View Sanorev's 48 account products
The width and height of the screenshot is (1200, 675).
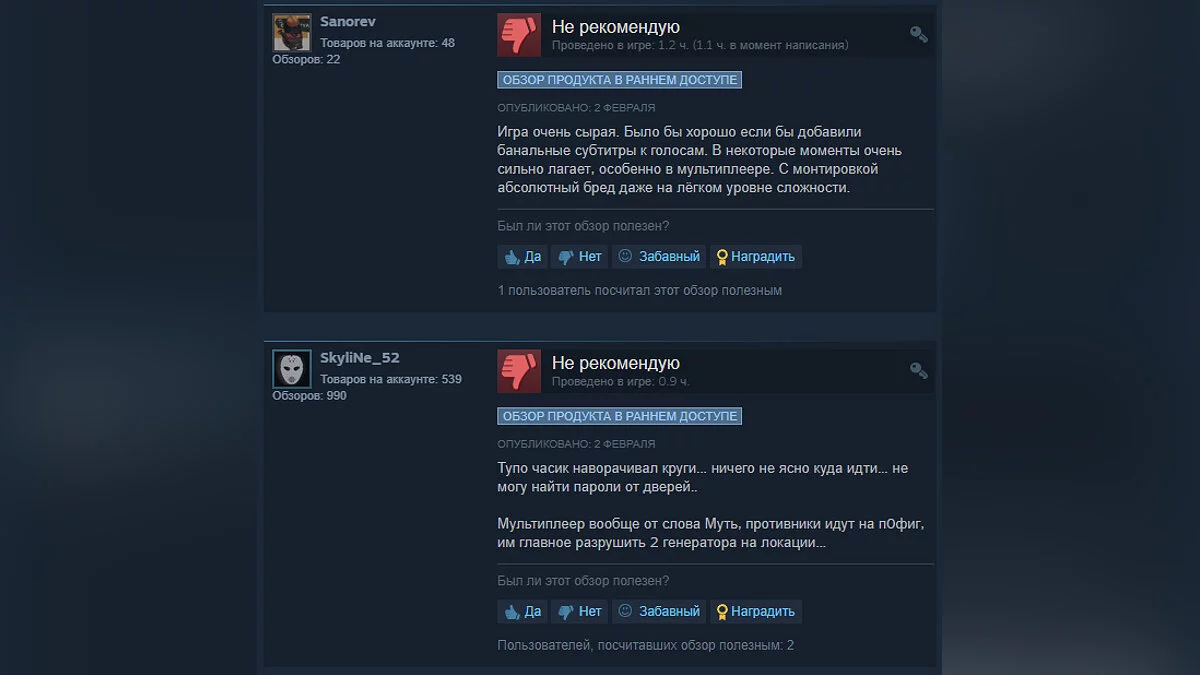click(x=387, y=43)
